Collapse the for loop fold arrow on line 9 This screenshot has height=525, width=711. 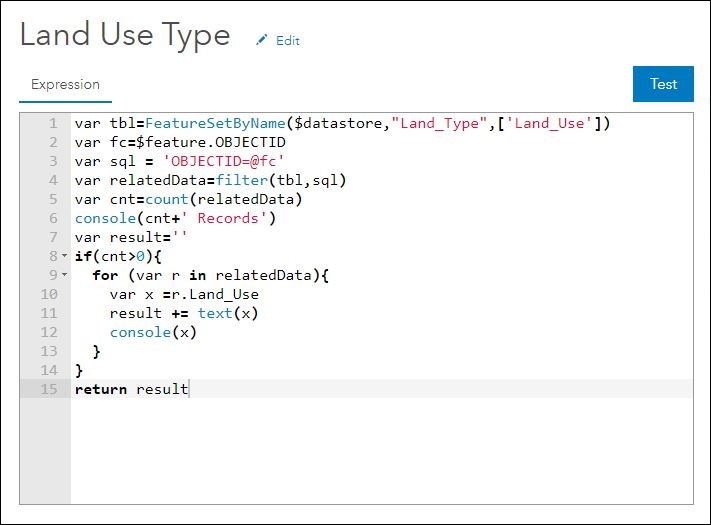click(x=64, y=275)
